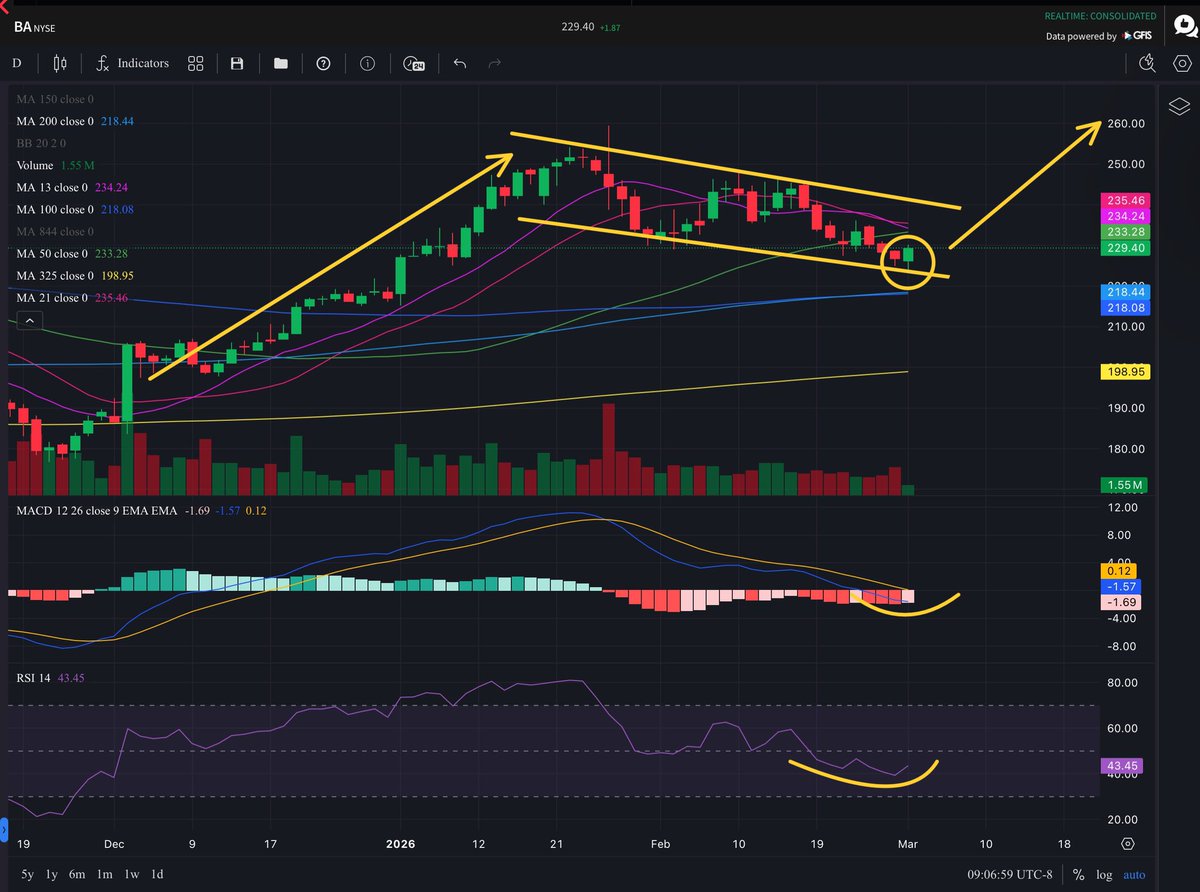Open the four-squares layout templates icon
This screenshot has height=892, width=1200.
pos(196,63)
